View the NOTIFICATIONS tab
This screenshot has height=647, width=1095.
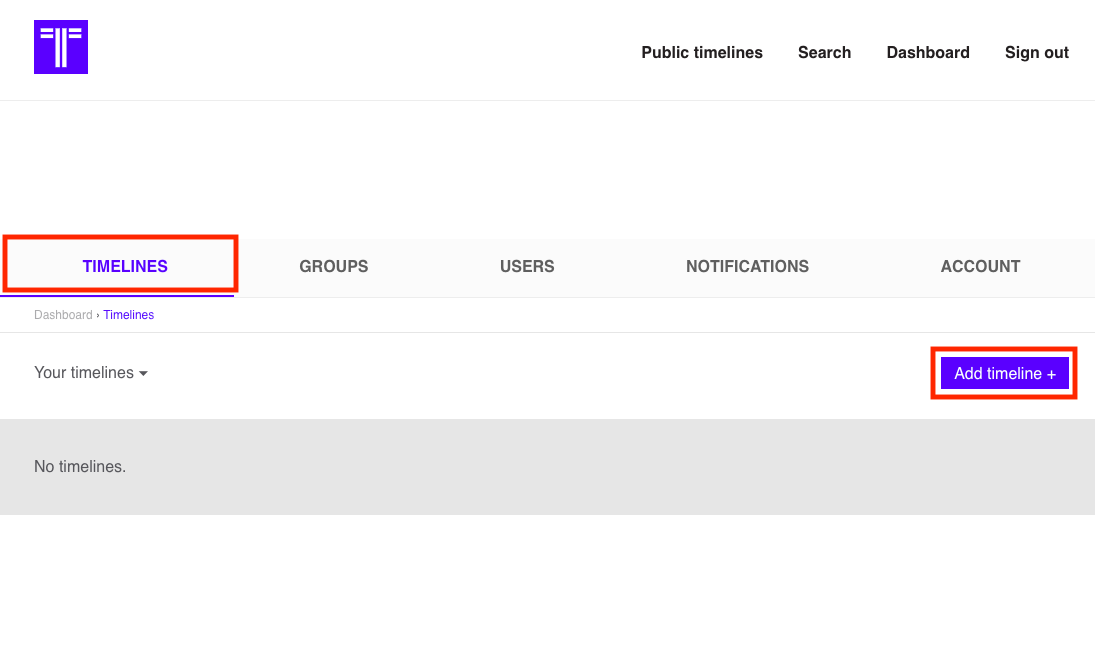(747, 267)
